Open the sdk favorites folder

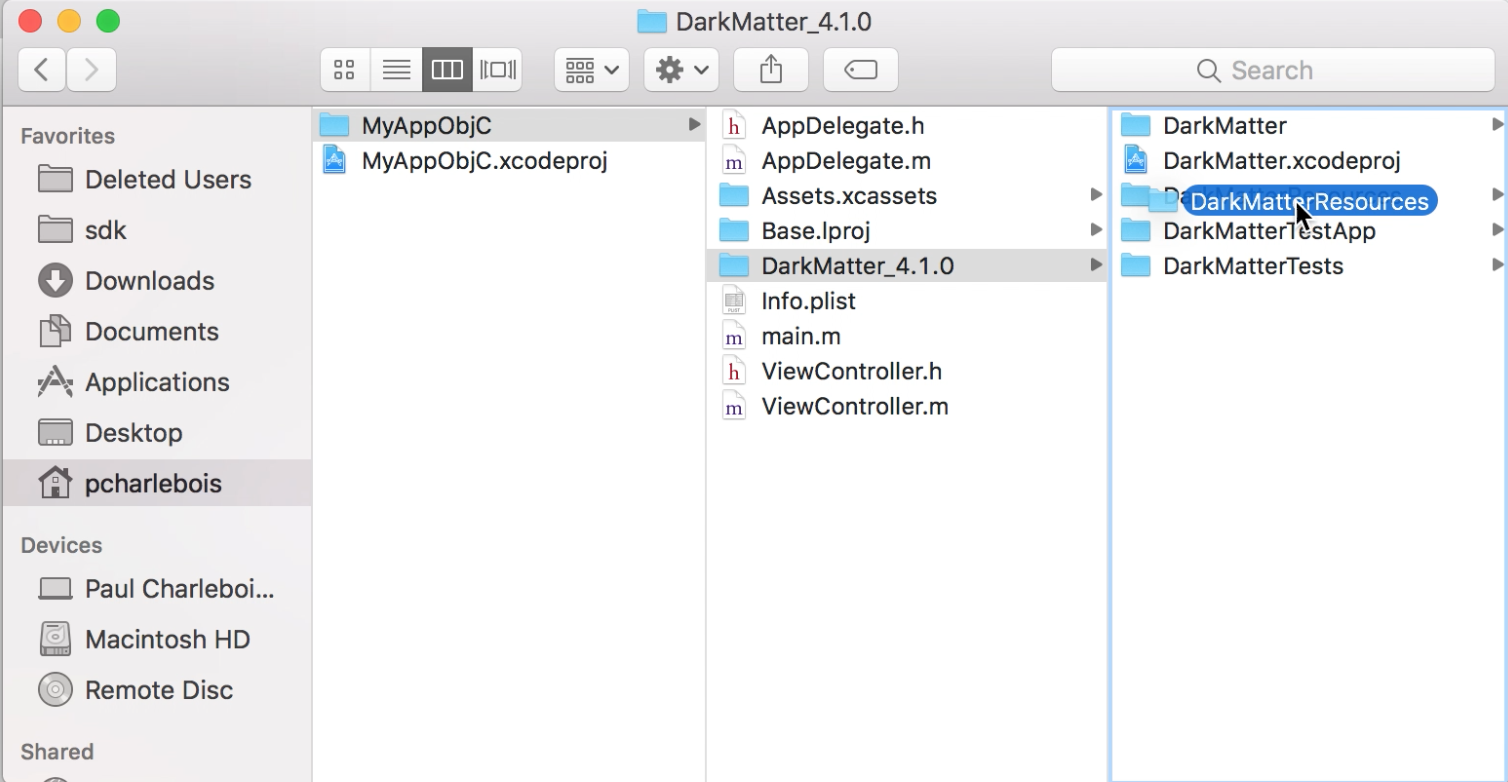coord(106,230)
